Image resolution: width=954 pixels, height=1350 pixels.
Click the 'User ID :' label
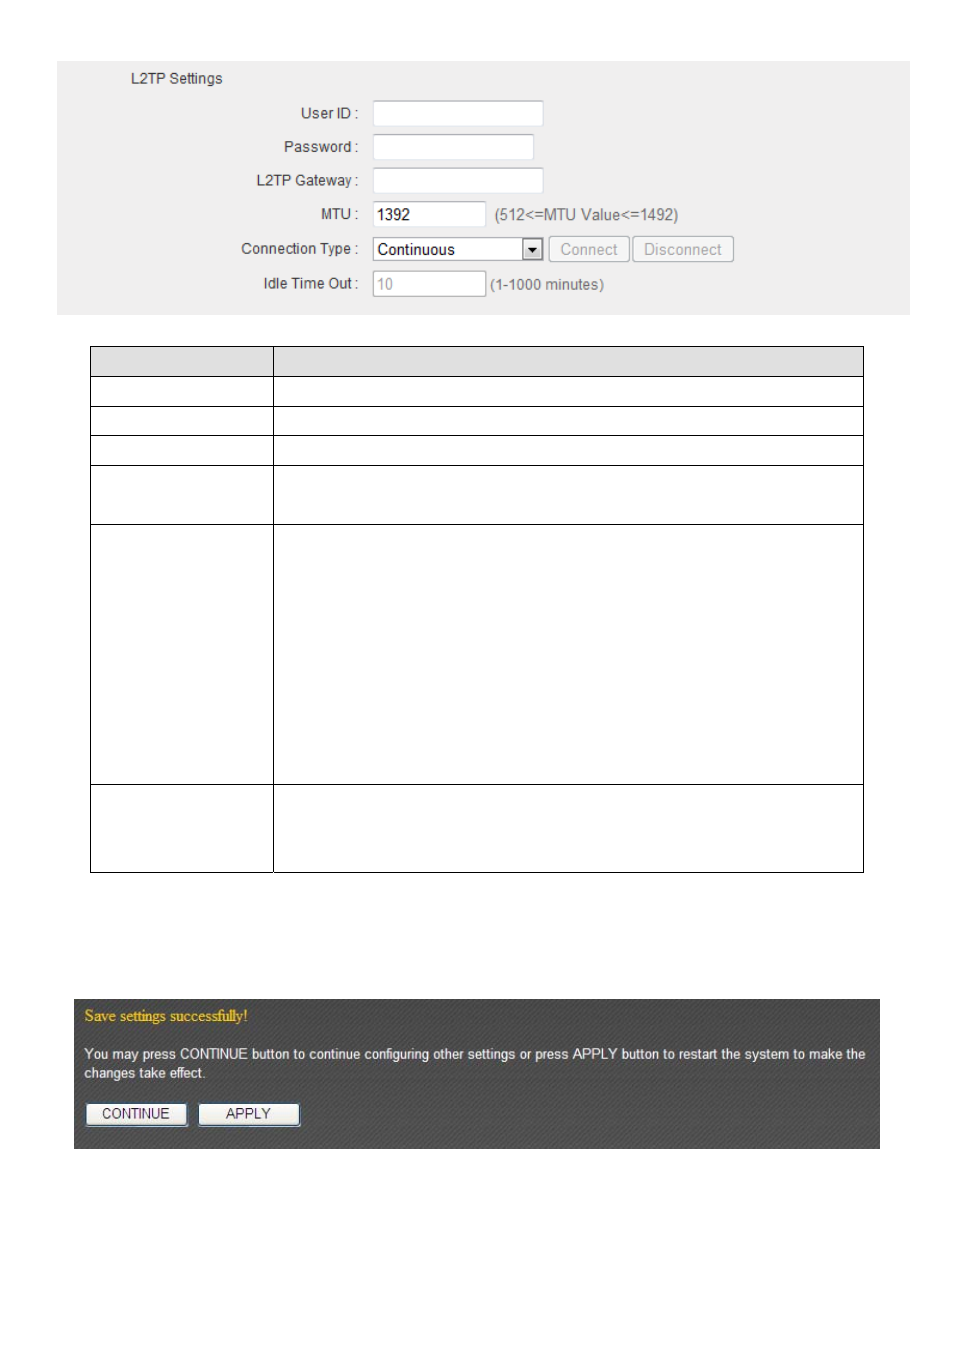(329, 114)
